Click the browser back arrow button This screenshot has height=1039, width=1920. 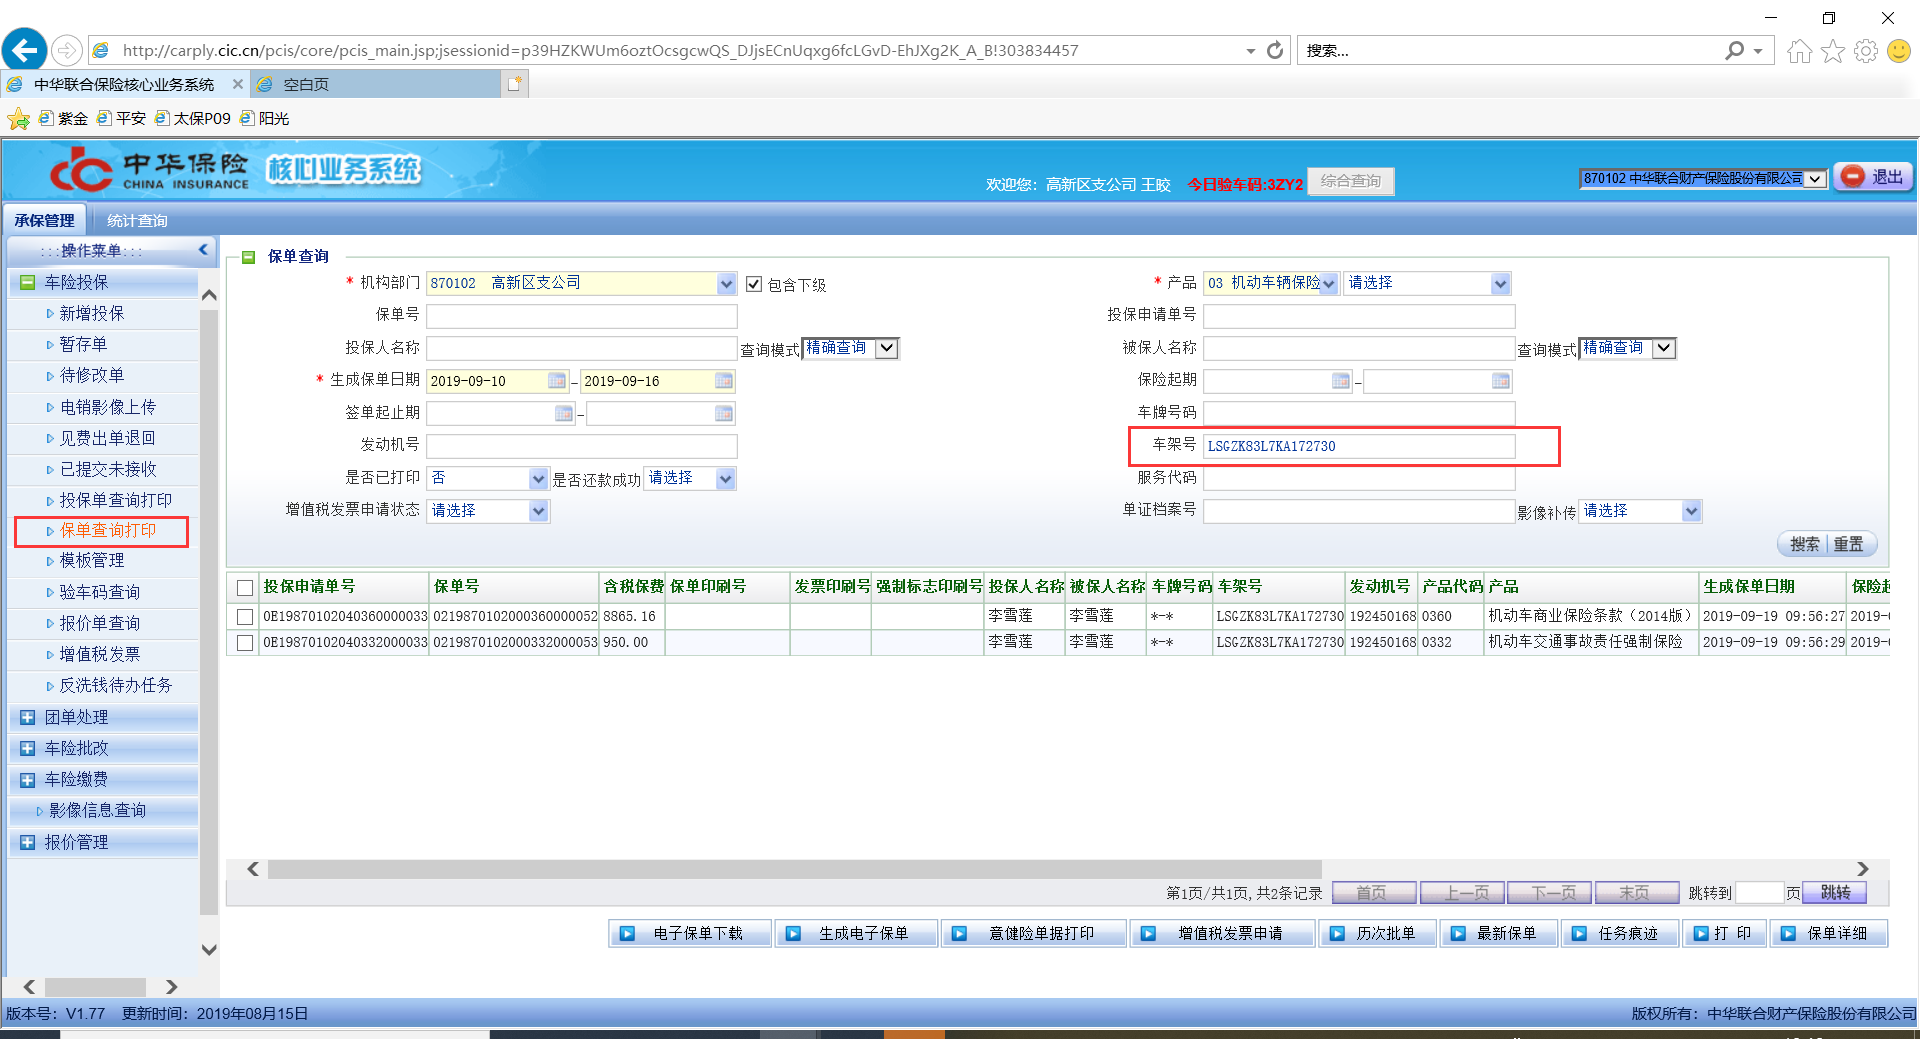click(24, 49)
